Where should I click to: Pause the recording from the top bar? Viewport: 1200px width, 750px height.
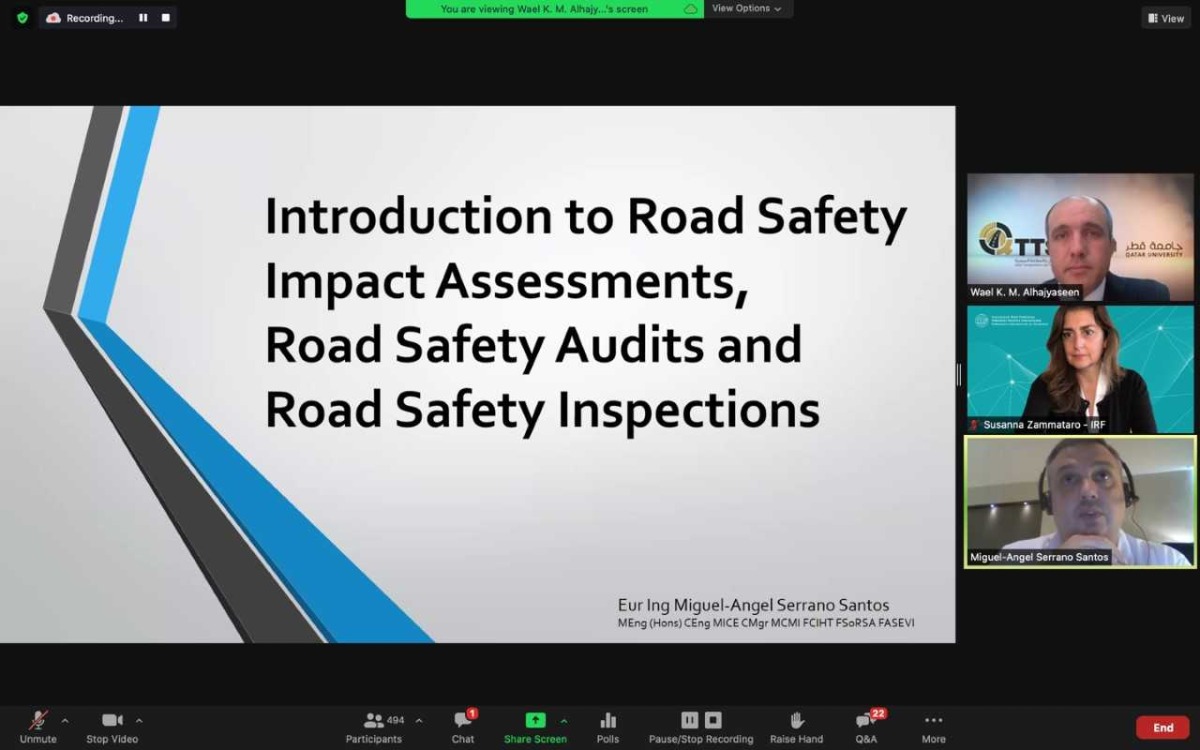coord(143,18)
